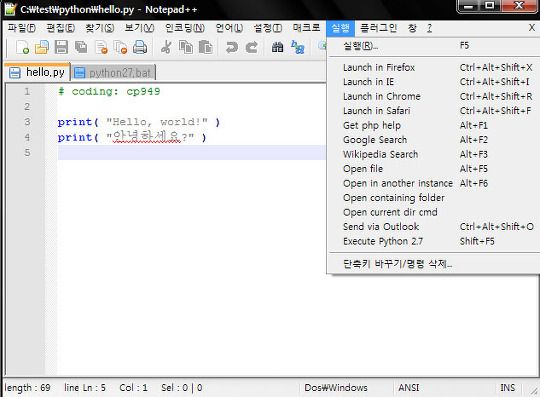Open the 보기(V) menu
This screenshot has width=540, height=397.
tap(139, 28)
